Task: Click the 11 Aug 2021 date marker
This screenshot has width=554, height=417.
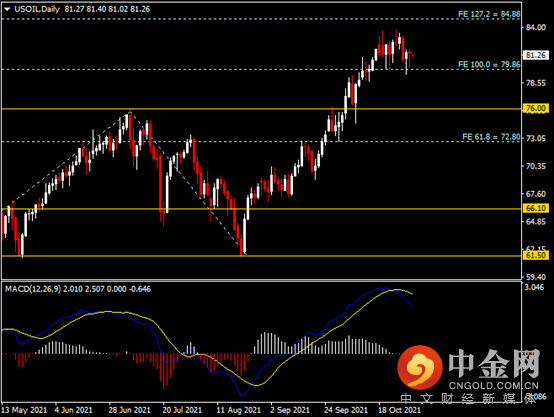Action: pyautogui.click(x=238, y=410)
